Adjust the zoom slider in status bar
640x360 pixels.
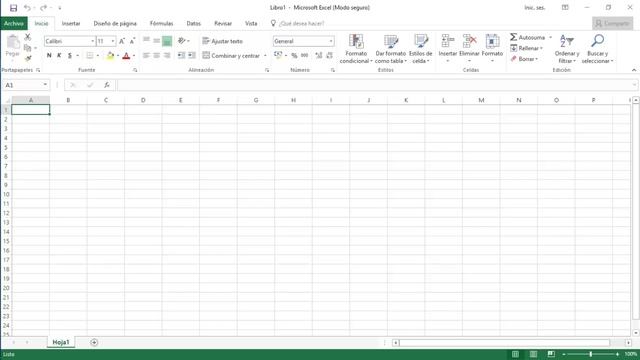pos(591,354)
